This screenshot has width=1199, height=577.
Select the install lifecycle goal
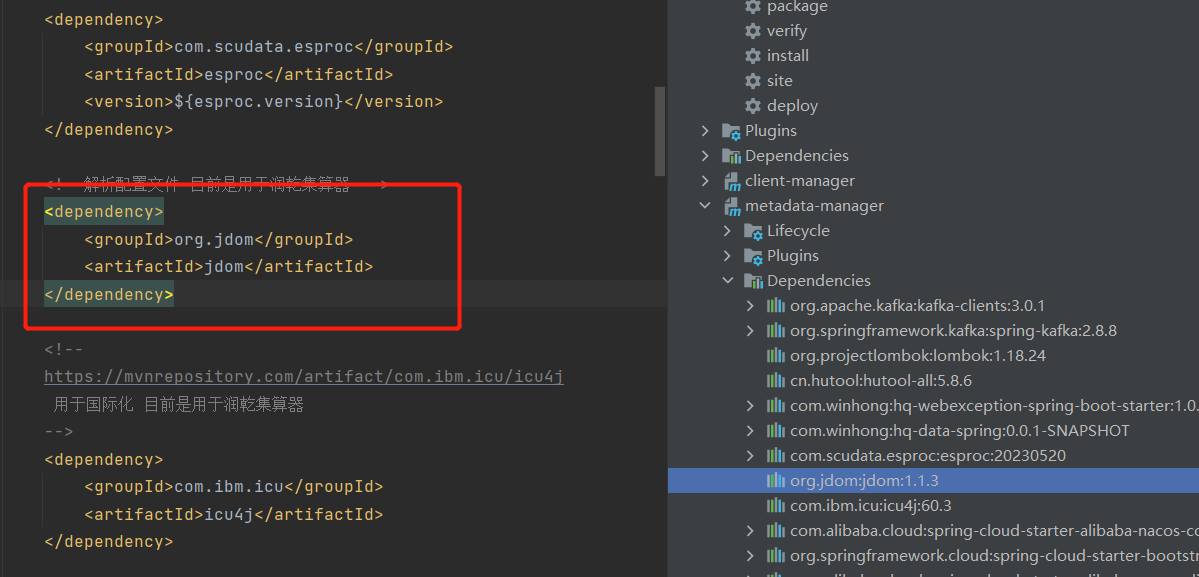(x=788, y=56)
